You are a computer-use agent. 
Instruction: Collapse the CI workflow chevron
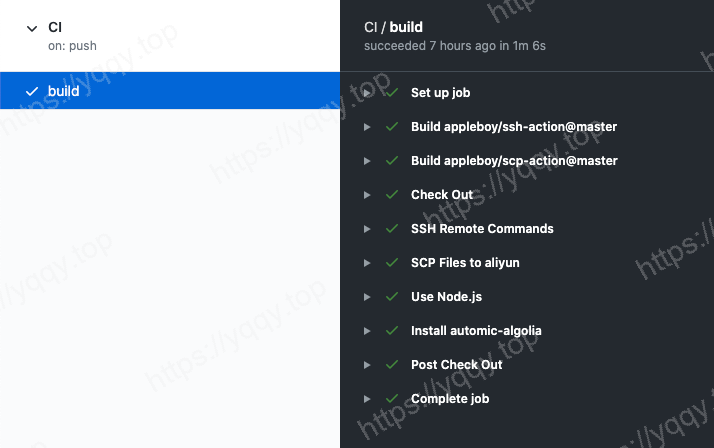[x=32, y=29]
